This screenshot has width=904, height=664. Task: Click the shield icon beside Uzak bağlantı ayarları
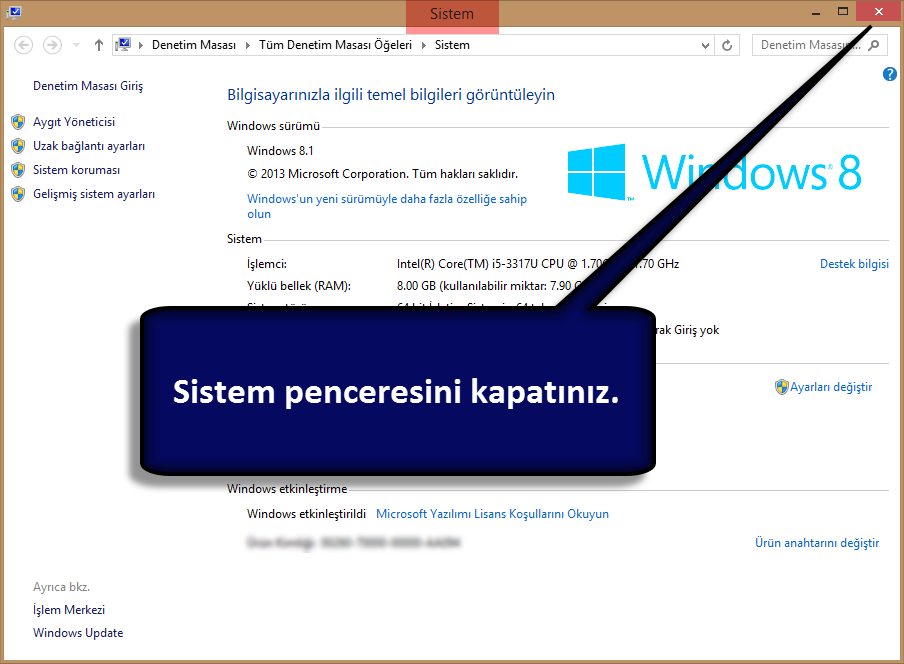click(x=18, y=146)
